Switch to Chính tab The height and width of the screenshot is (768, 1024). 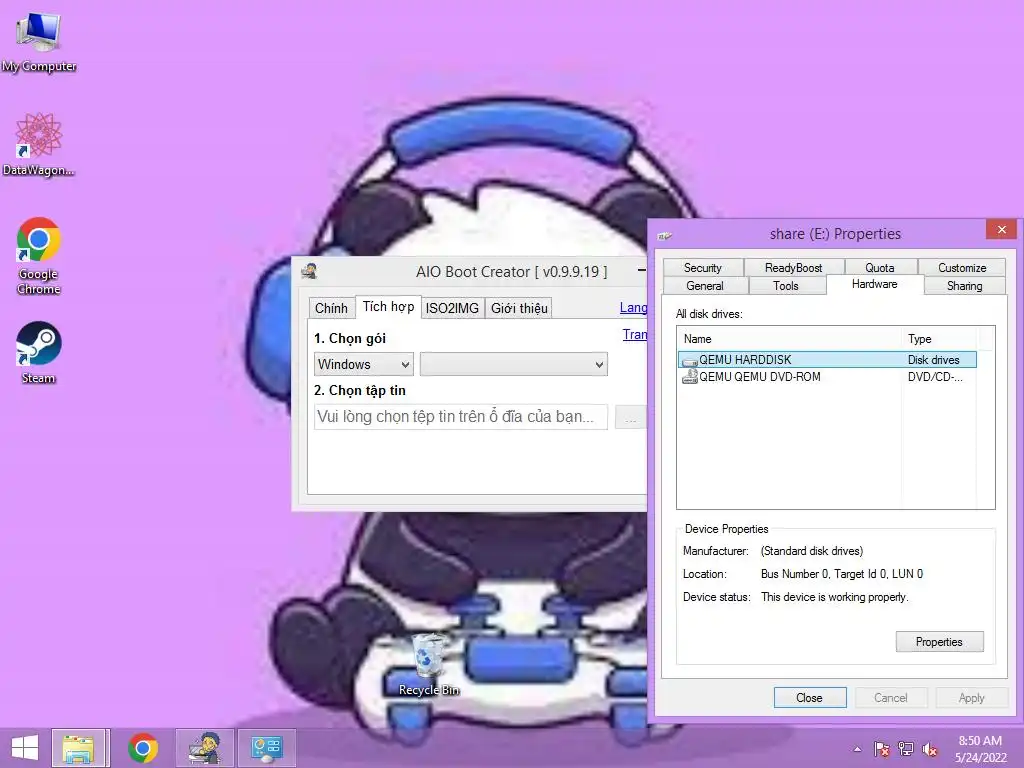click(x=331, y=308)
